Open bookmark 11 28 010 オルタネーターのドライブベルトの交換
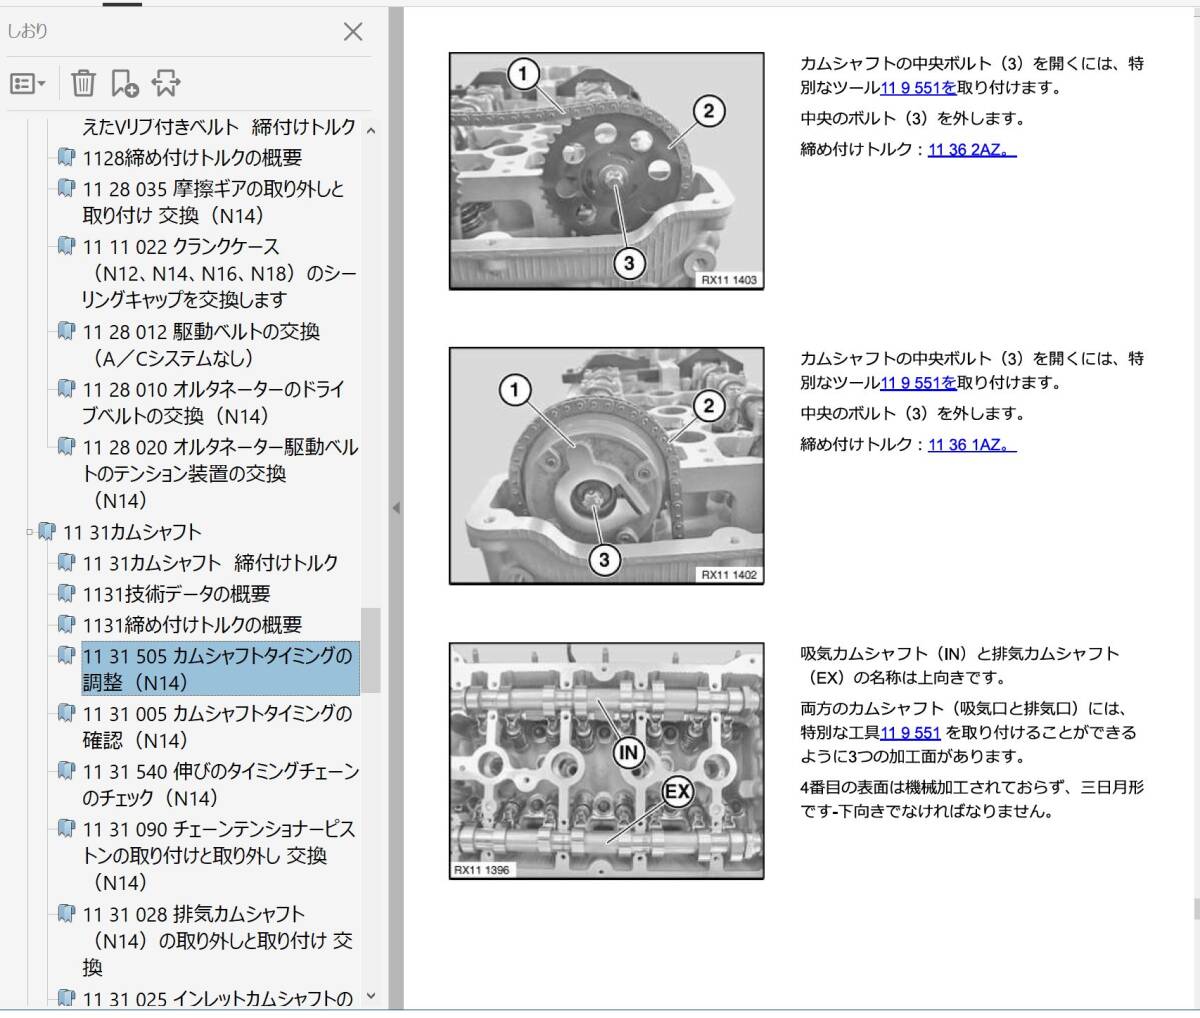Screen dimensions: 1200x1018 coord(213,402)
